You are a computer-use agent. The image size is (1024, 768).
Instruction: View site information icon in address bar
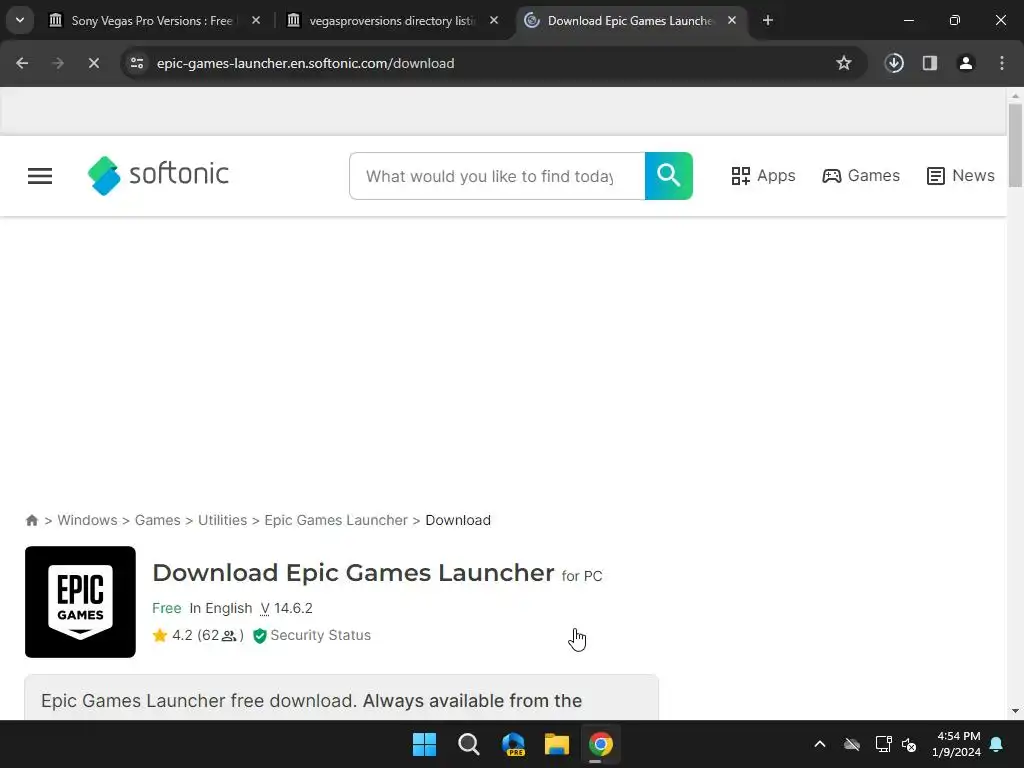pyautogui.click(x=137, y=63)
